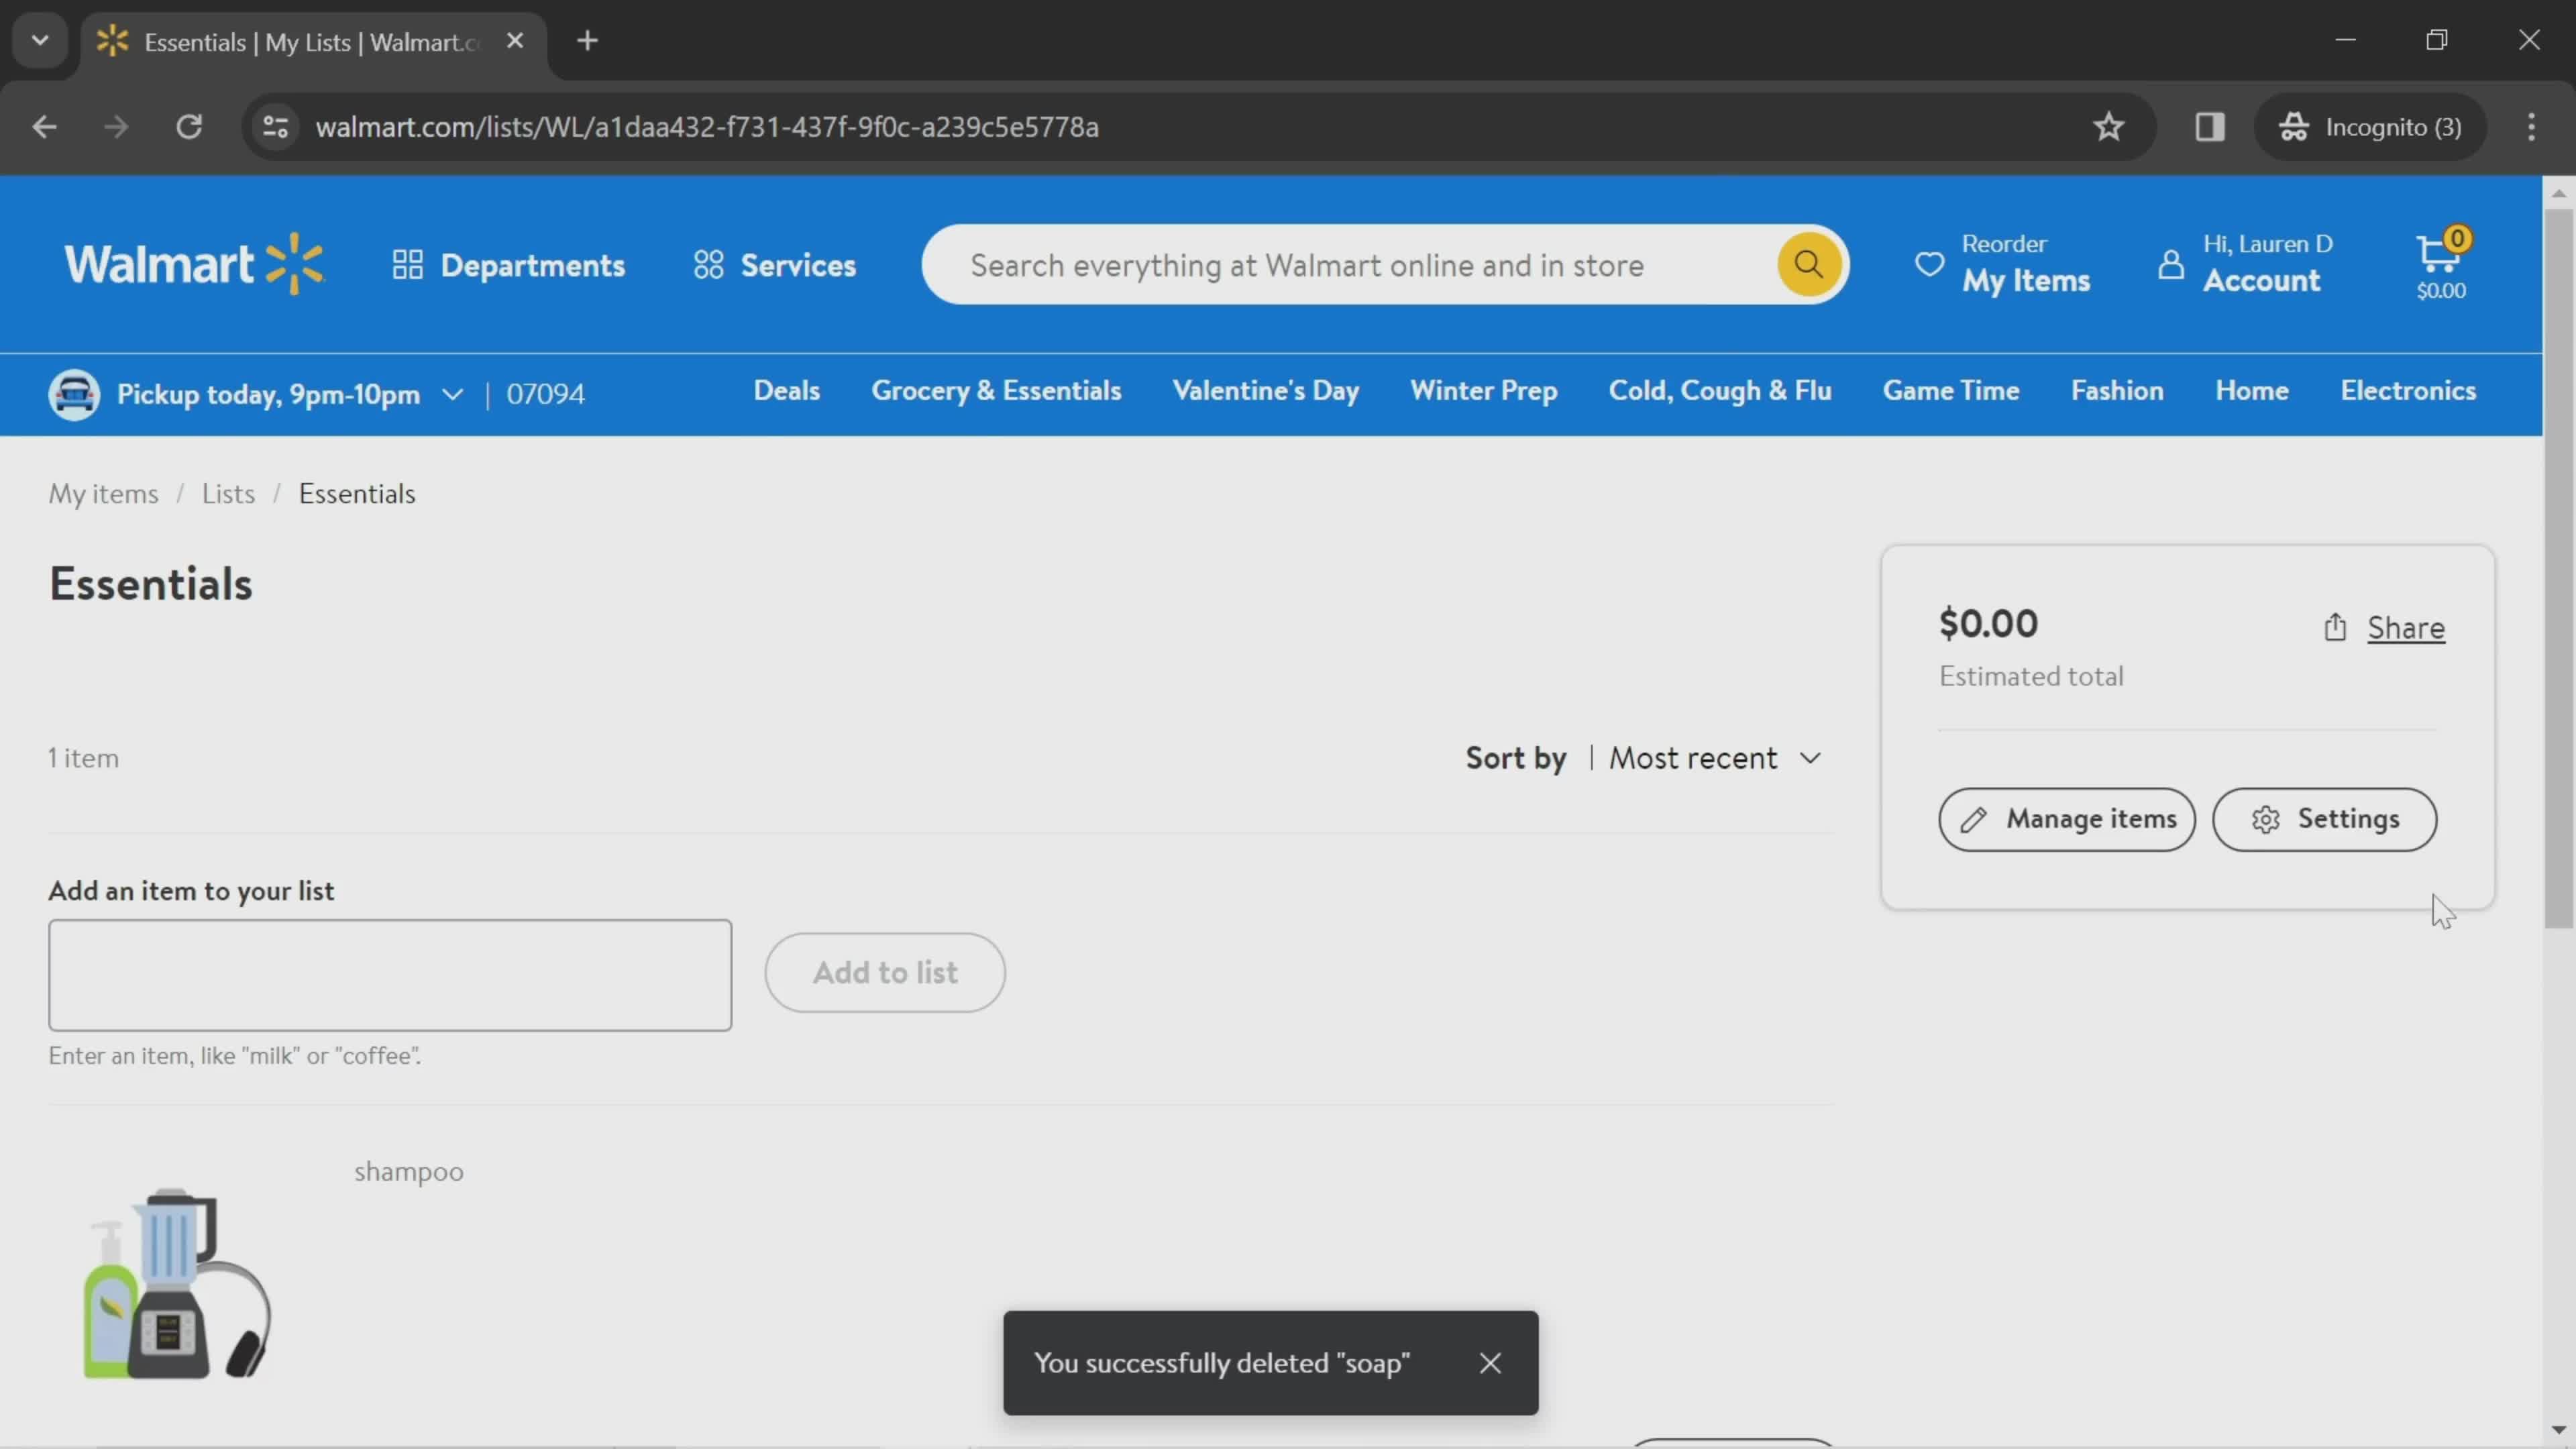Open Valentine's Day category

tap(1265, 391)
